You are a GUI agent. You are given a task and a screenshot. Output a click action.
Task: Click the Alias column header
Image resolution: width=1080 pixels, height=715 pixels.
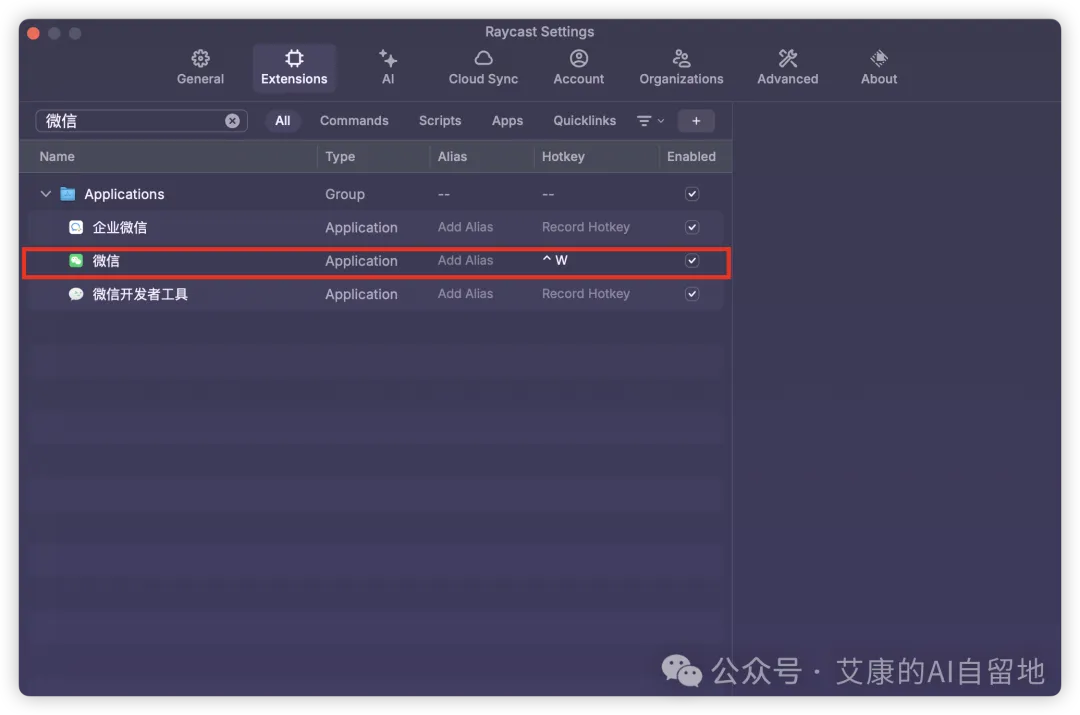(452, 156)
